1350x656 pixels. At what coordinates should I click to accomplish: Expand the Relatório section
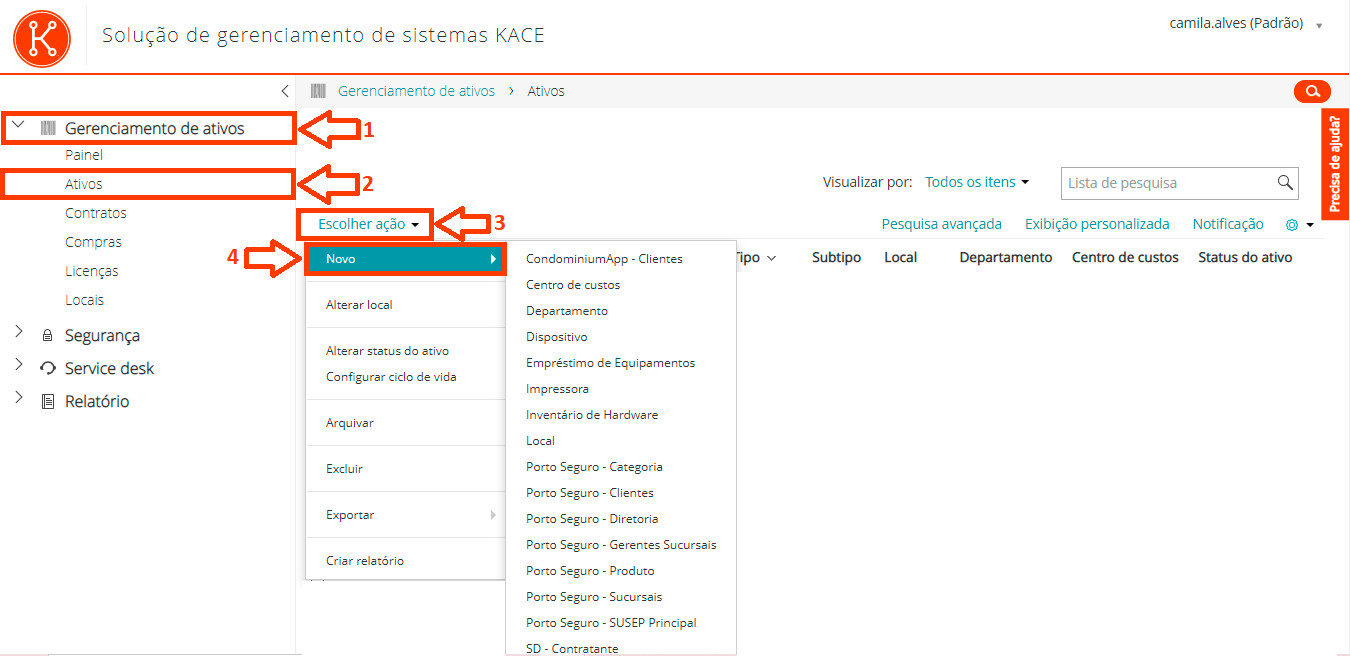(18, 398)
